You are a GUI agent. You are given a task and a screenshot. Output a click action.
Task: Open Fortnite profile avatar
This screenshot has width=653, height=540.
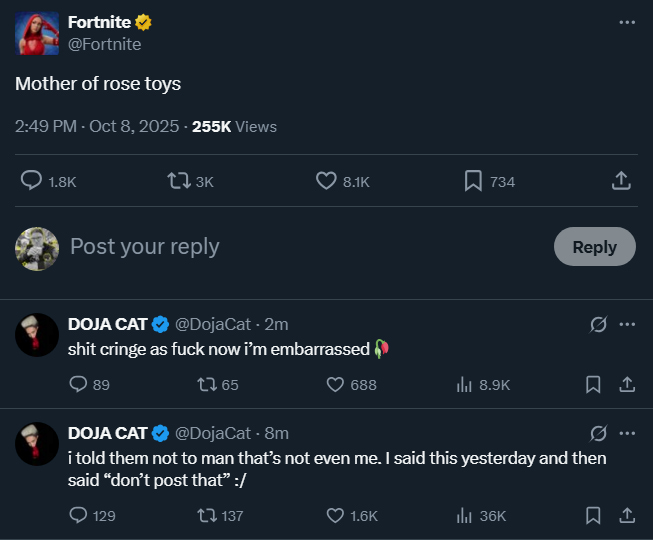click(37, 33)
